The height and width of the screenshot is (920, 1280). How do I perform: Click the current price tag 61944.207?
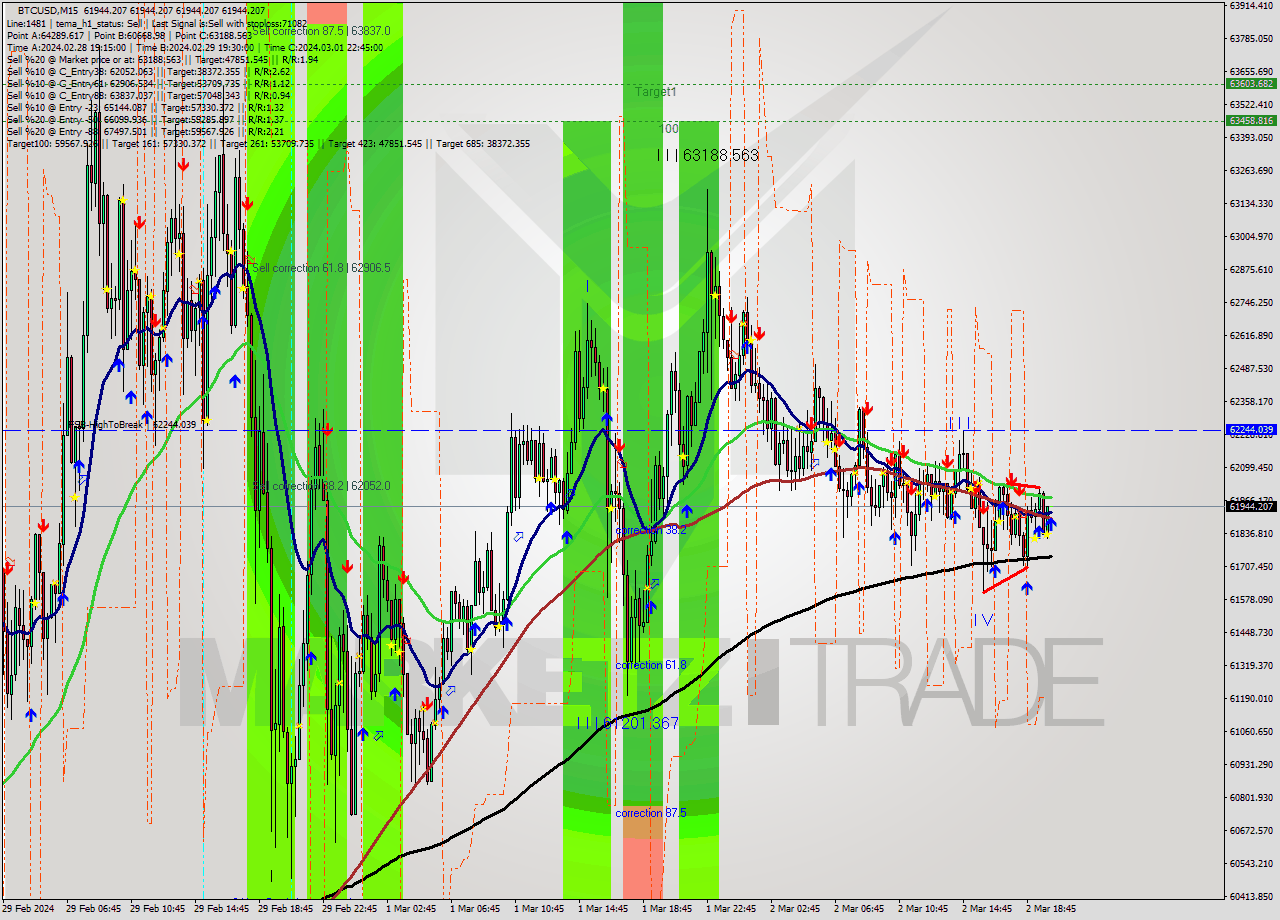(x=1250, y=507)
